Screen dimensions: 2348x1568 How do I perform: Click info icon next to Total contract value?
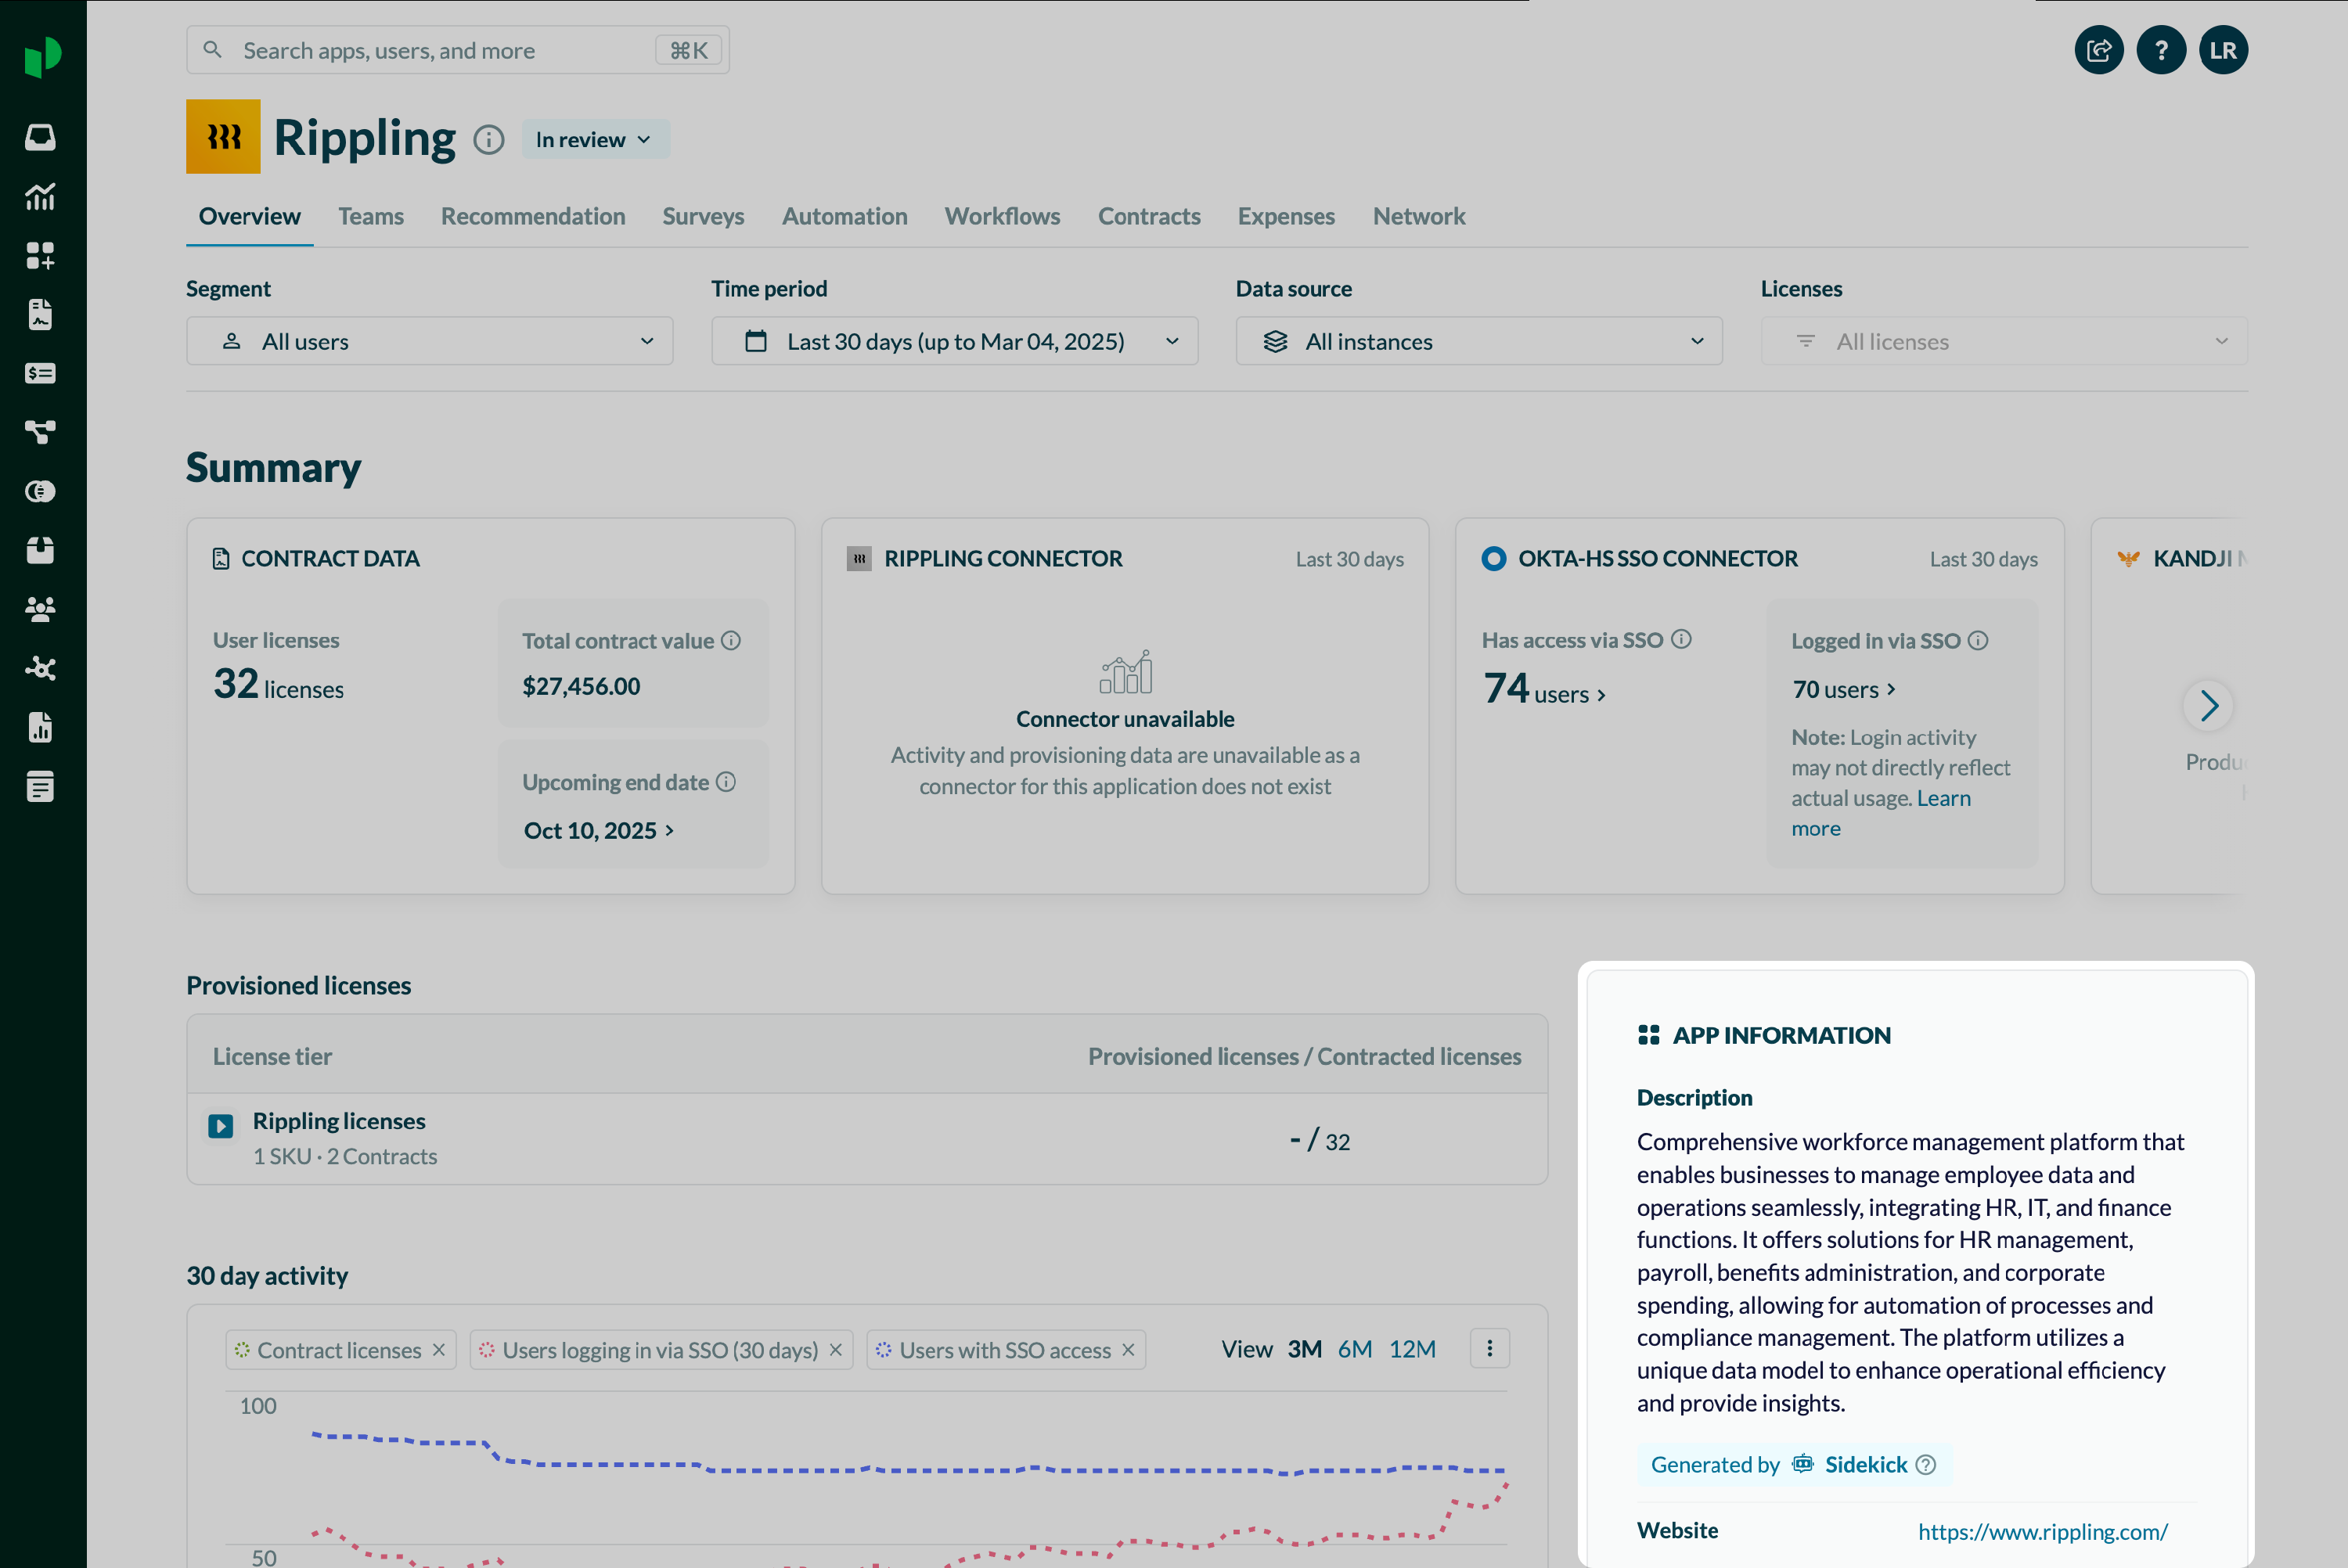point(731,641)
